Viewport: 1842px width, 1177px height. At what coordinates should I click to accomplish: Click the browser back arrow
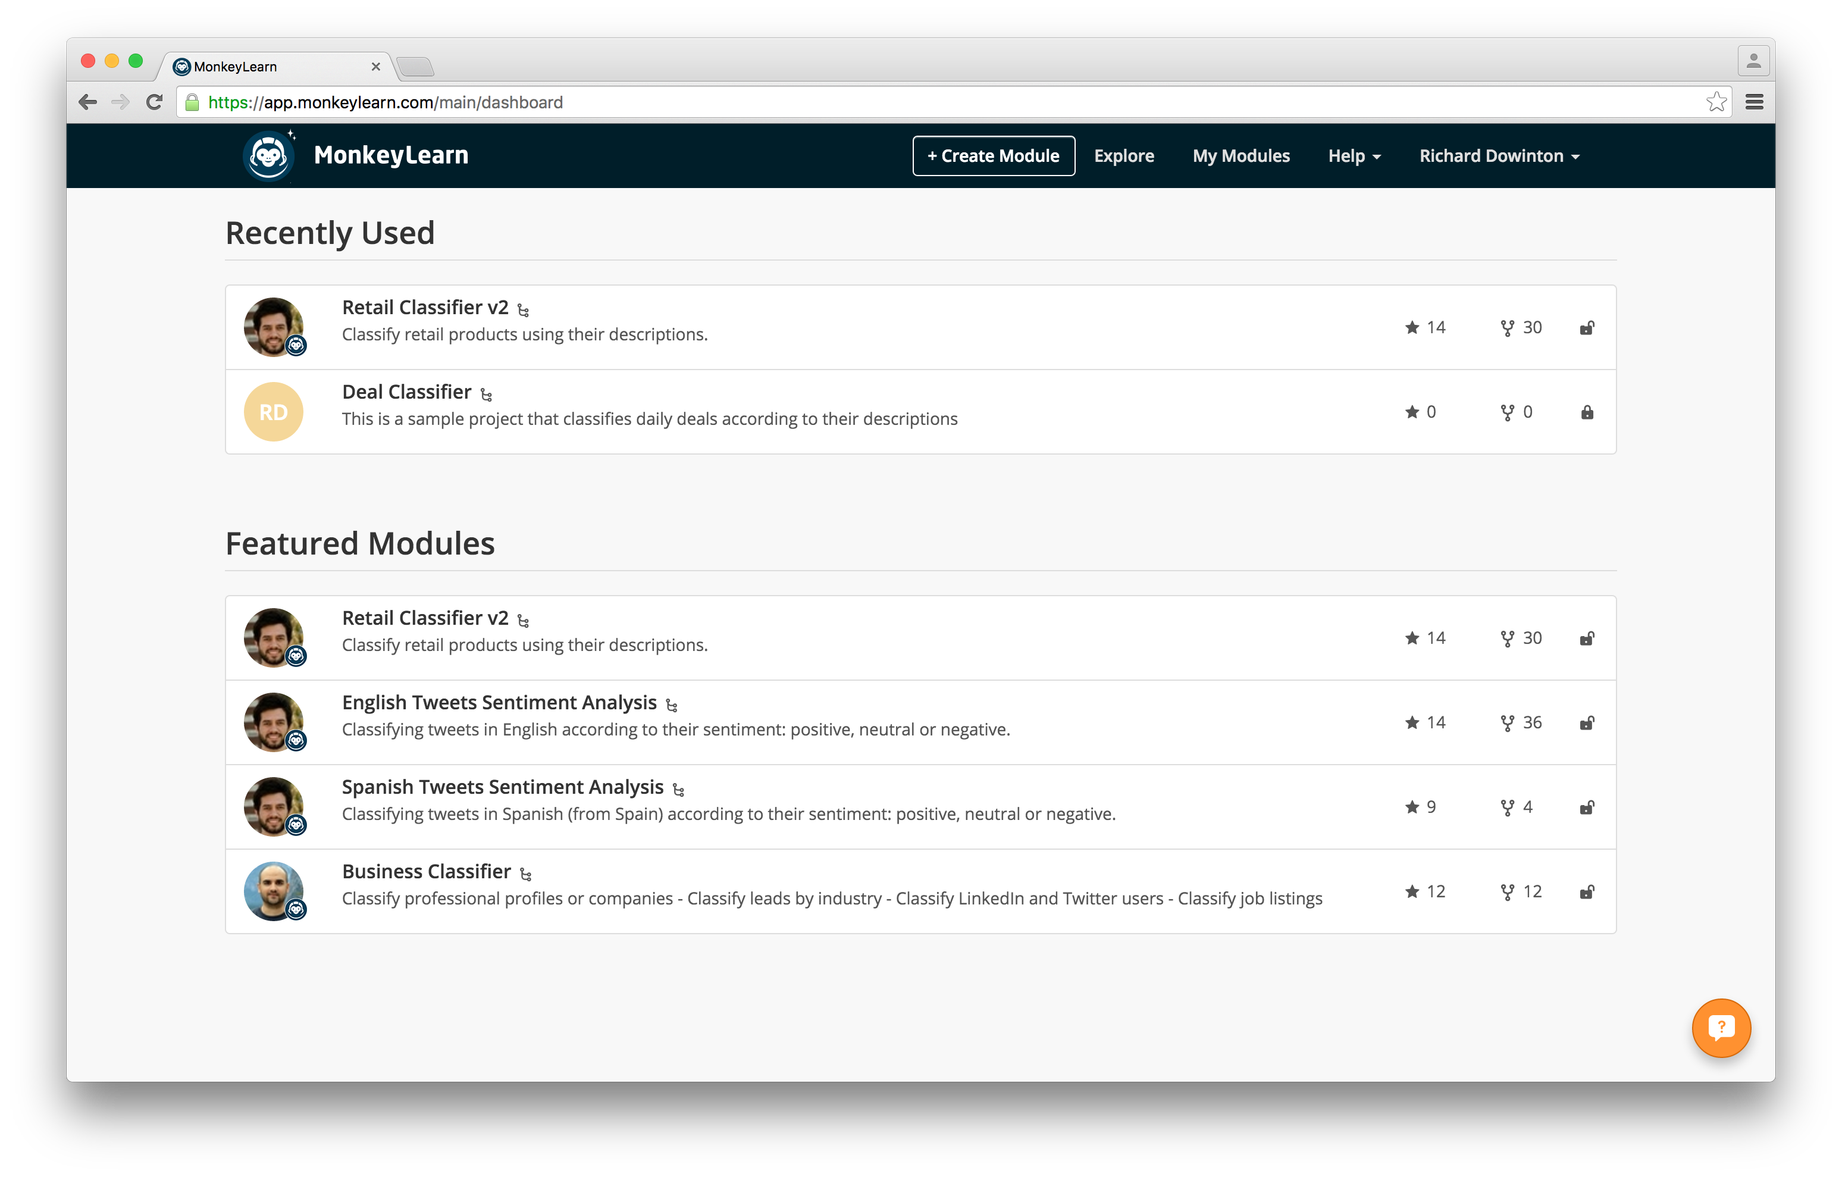(88, 102)
